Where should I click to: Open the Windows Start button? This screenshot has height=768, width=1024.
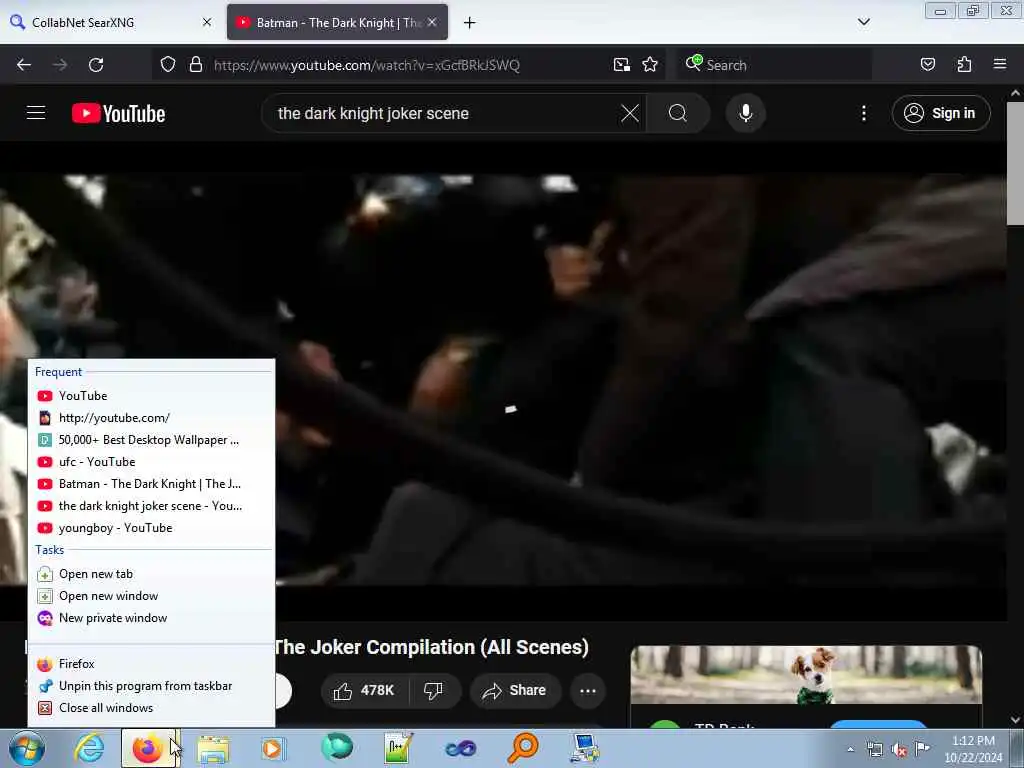(27, 748)
